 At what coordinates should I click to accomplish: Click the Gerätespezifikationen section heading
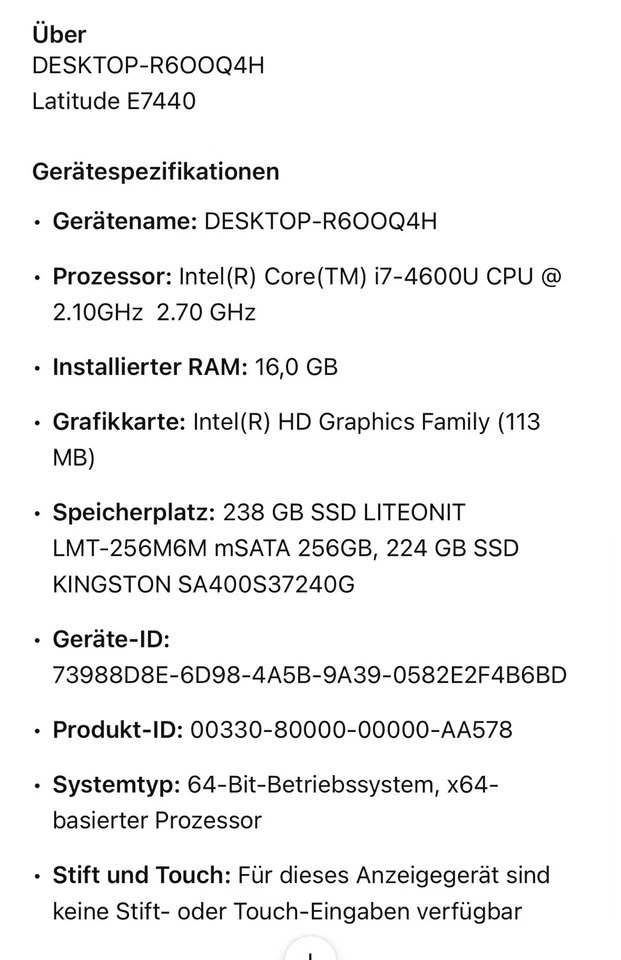tap(155, 171)
